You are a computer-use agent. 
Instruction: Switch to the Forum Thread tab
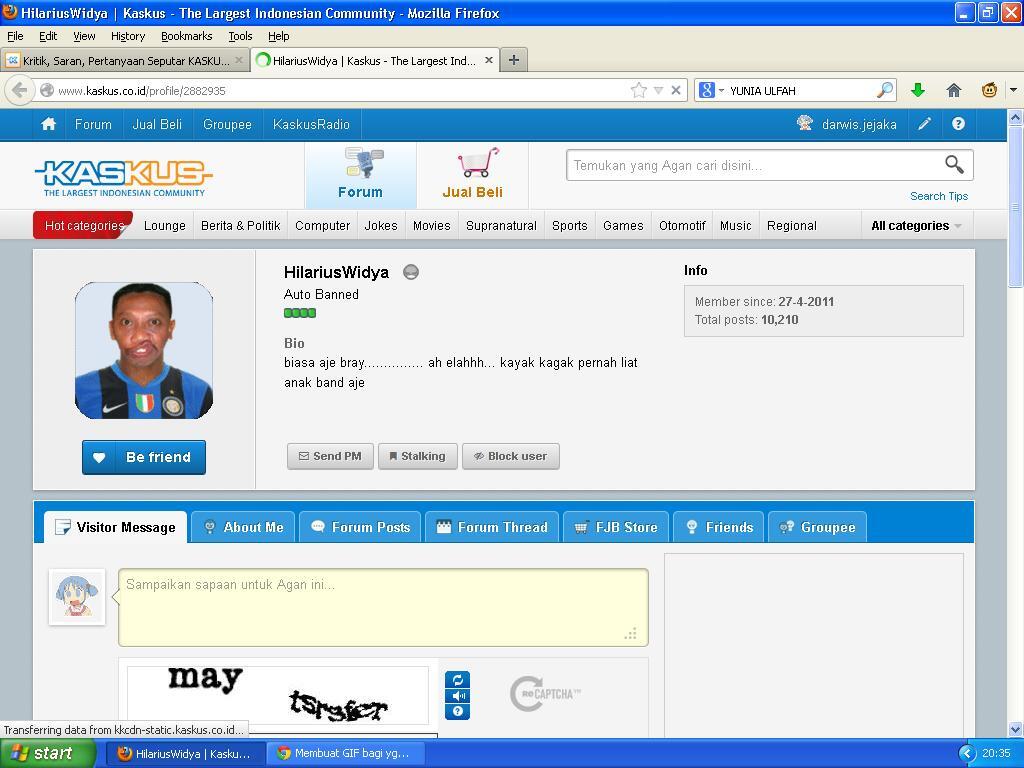point(492,527)
